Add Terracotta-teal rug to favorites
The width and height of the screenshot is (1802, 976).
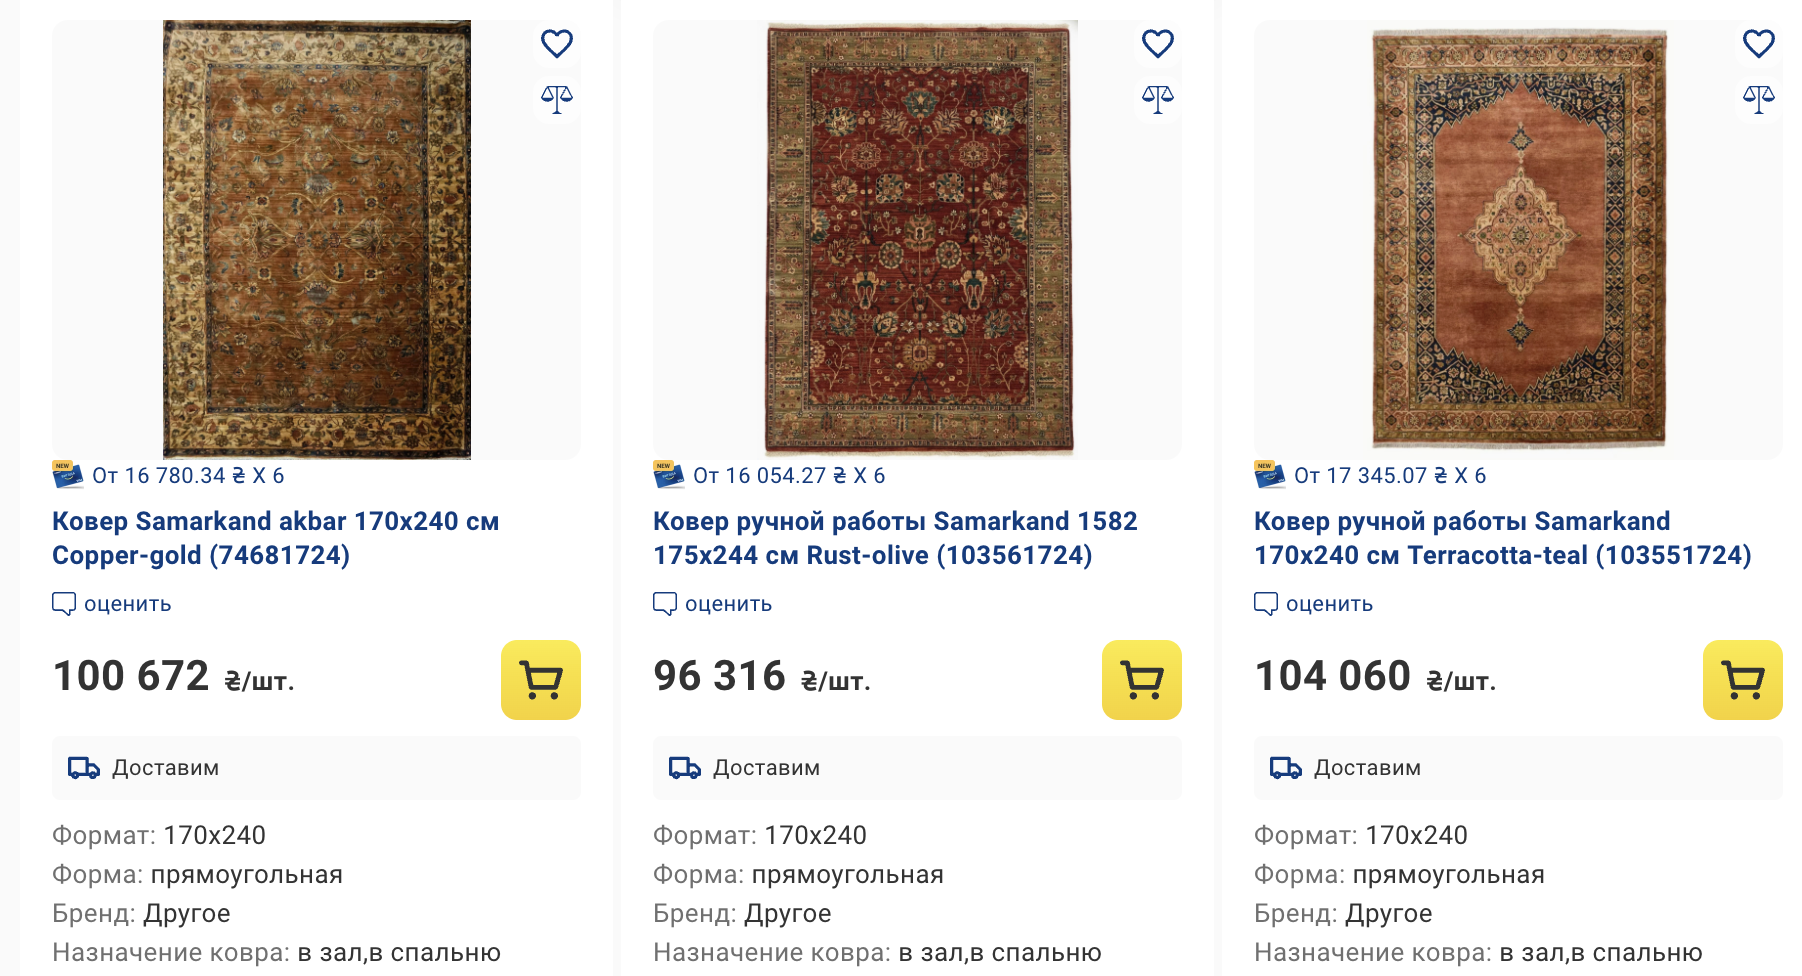pos(1758,44)
